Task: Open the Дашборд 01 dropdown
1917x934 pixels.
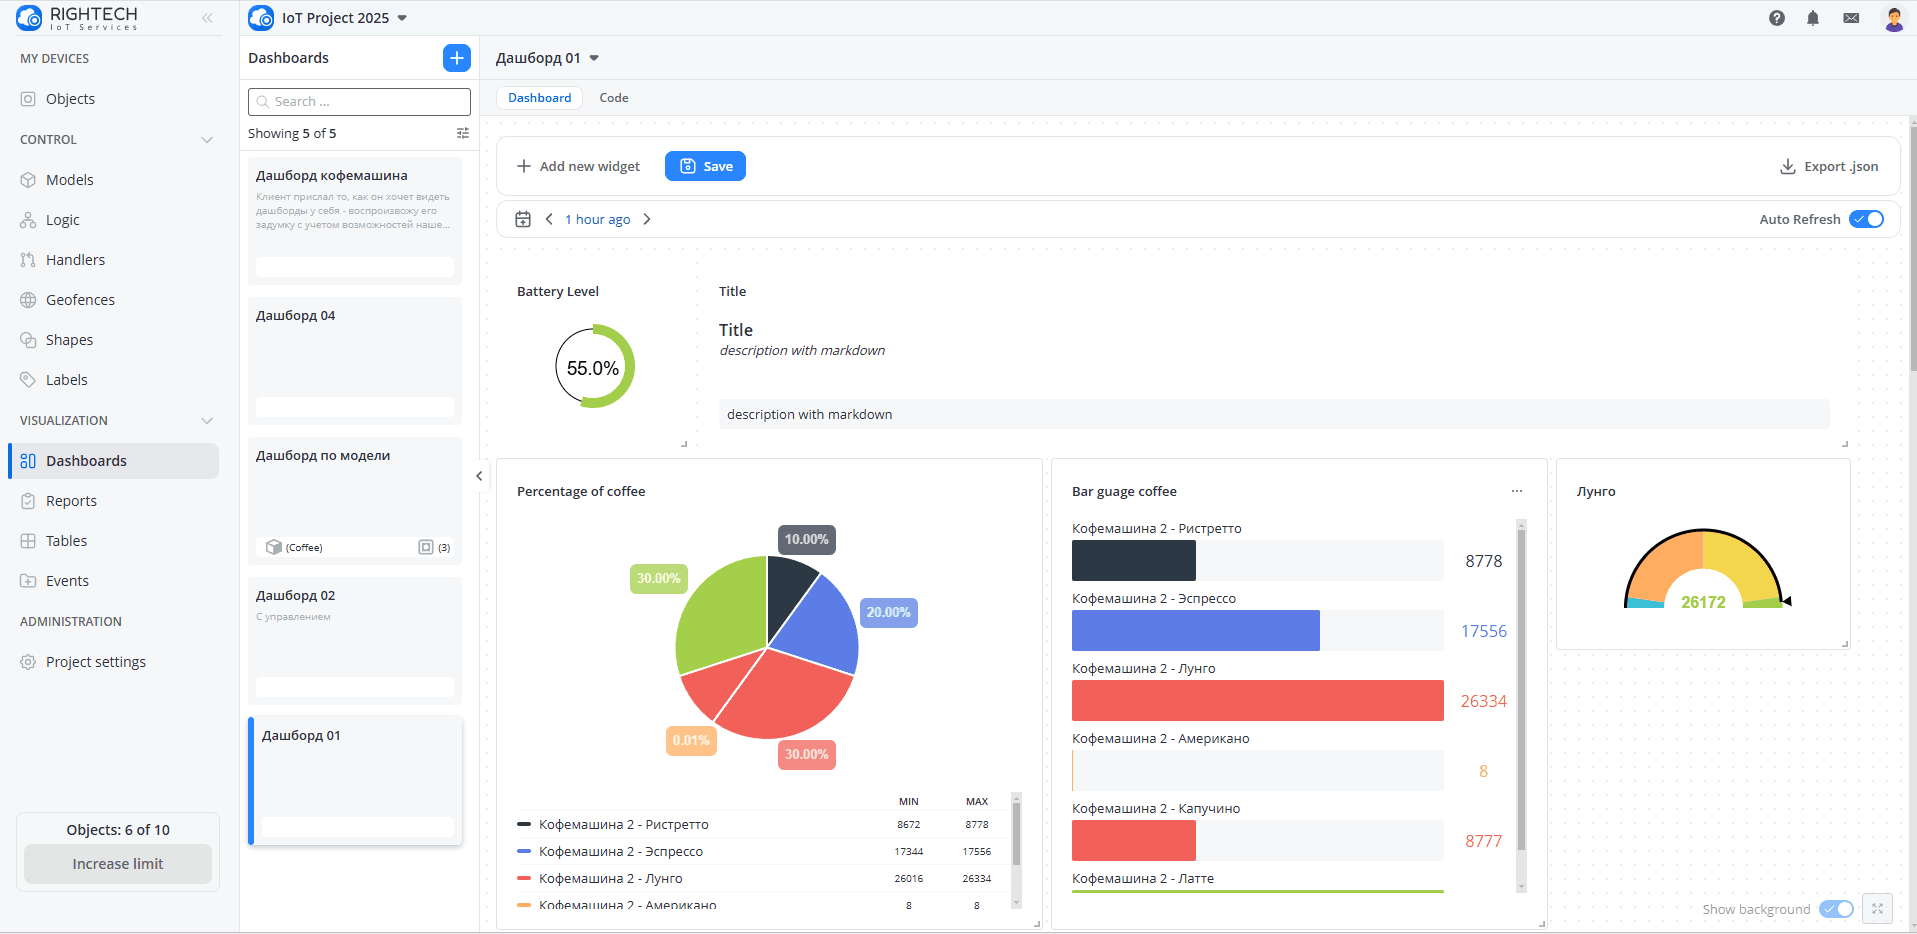Action: pyautogui.click(x=596, y=58)
